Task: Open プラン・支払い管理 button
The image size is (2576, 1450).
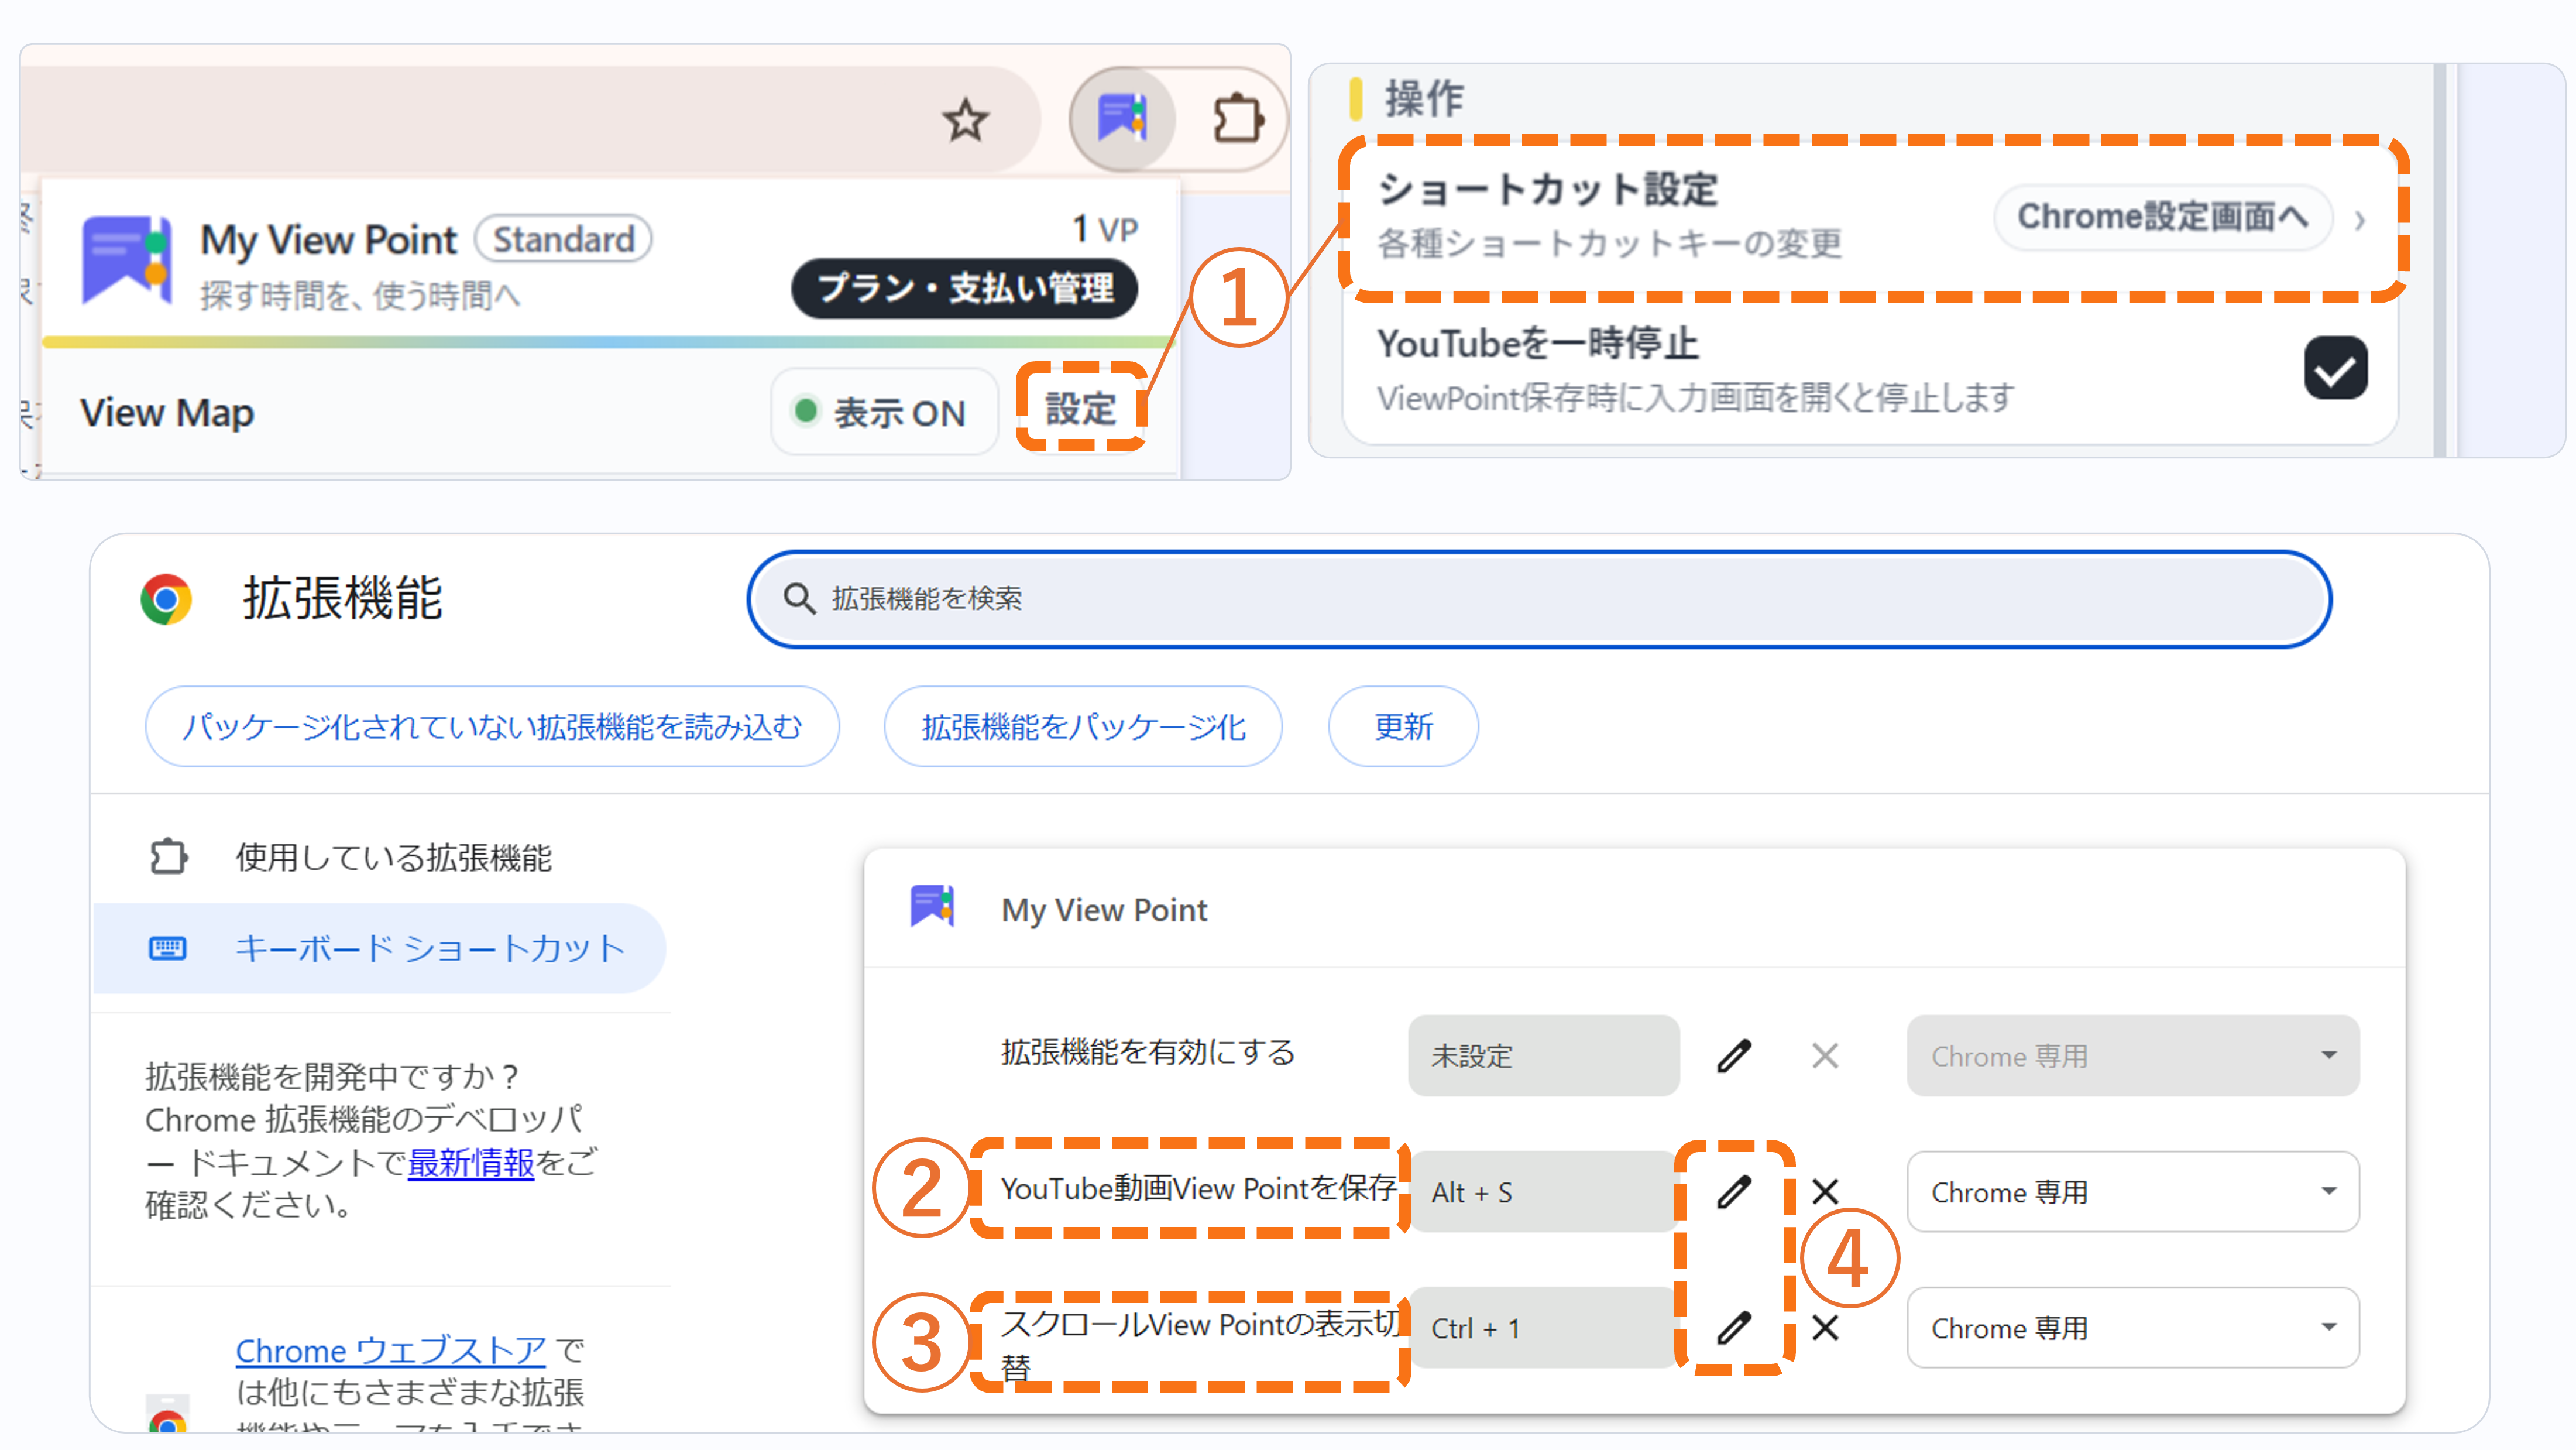Action: click(x=965, y=288)
